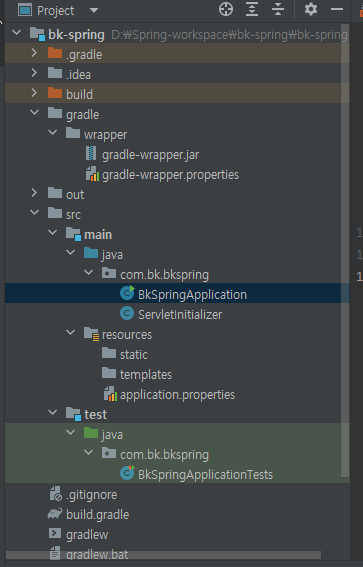Collapse the main module folder
Viewport: 363px width, 567px height.
[x=53, y=232]
